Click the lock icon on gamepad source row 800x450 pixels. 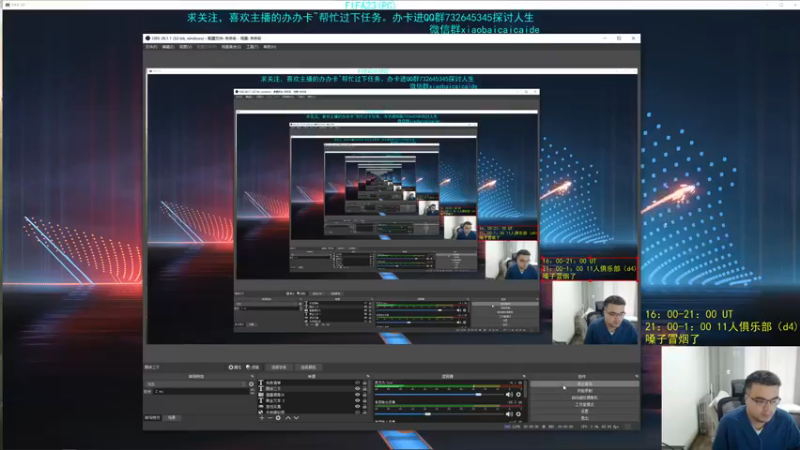364,407
